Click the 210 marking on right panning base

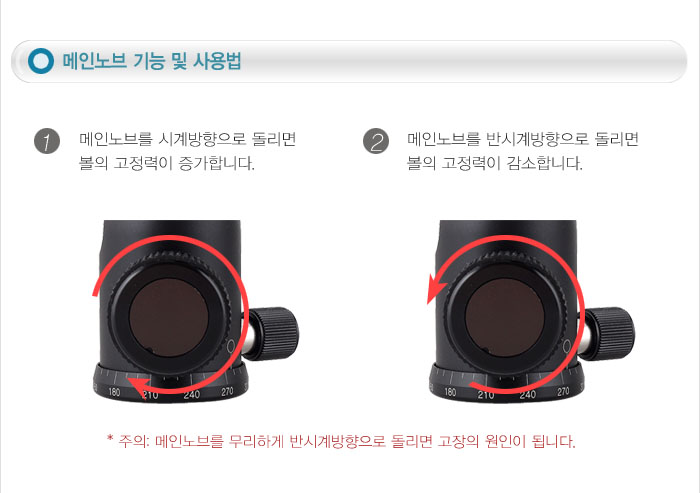coord(486,395)
